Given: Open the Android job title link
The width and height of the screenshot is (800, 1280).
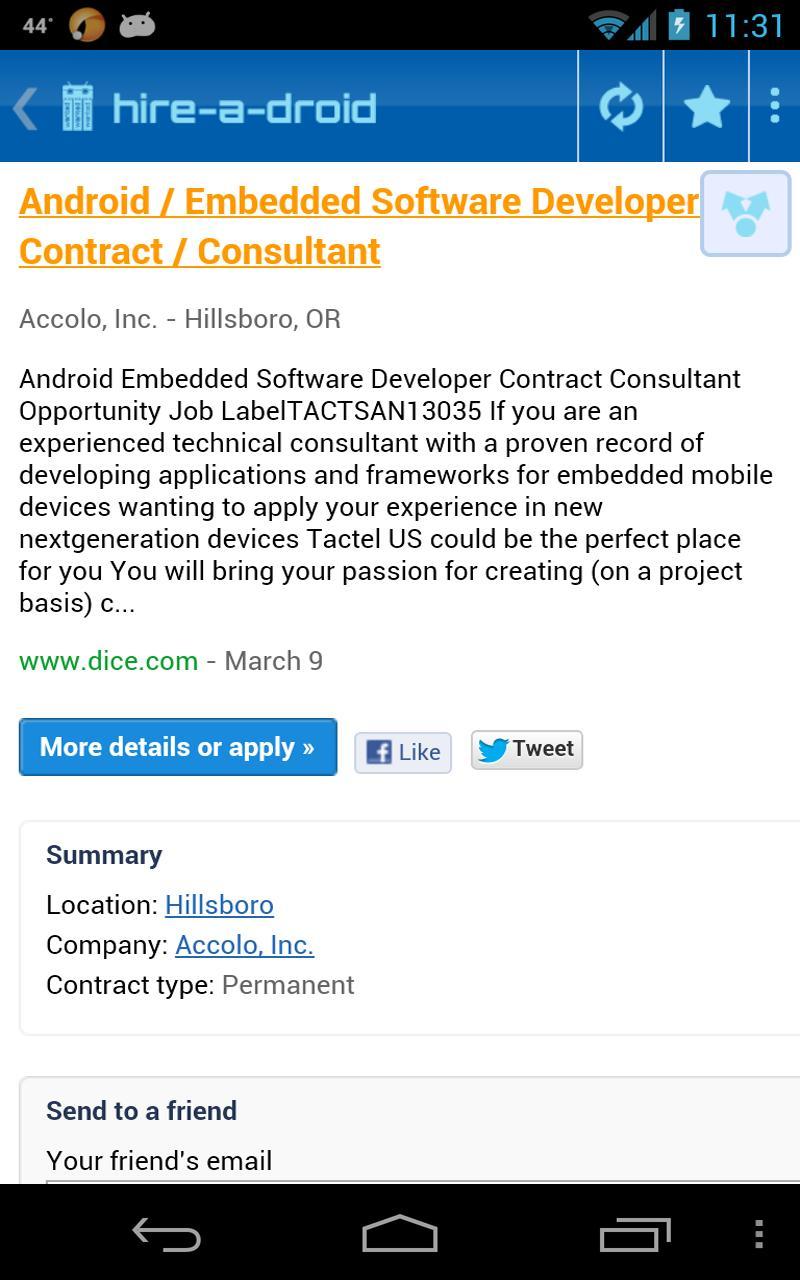Looking at the screenshot, I should pos(358,226).
